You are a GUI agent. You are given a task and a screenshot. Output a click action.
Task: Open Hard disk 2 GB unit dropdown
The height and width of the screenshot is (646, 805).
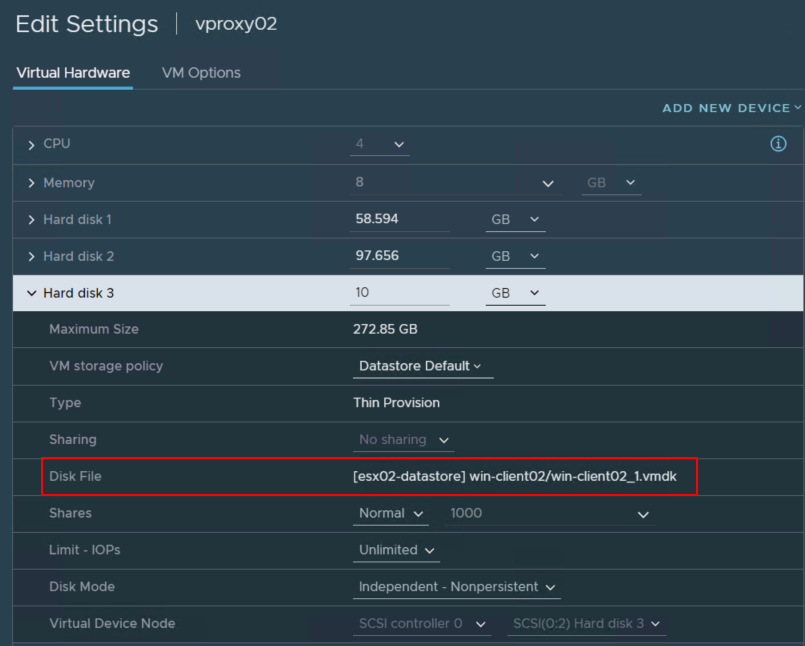pos(515,257)
